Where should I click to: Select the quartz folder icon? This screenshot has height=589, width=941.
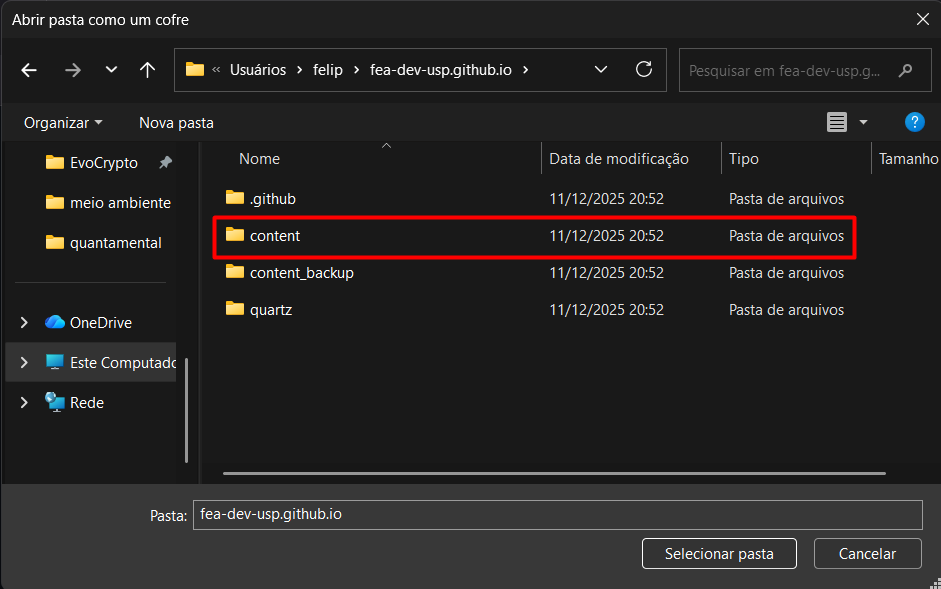pyautogui.click(x=235, y=310)
